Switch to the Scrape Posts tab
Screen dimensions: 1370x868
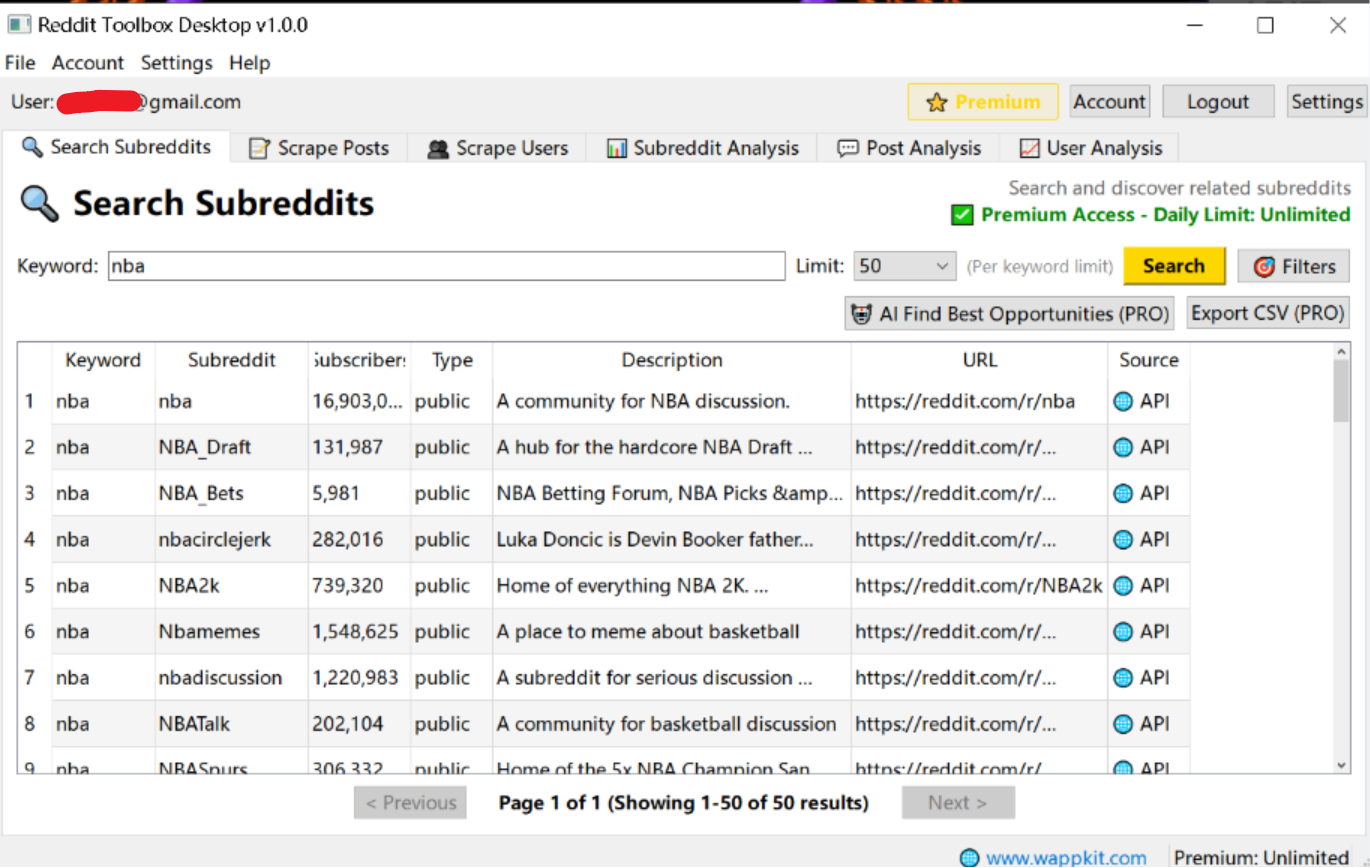pyautogui.click(x=321, y=148)
